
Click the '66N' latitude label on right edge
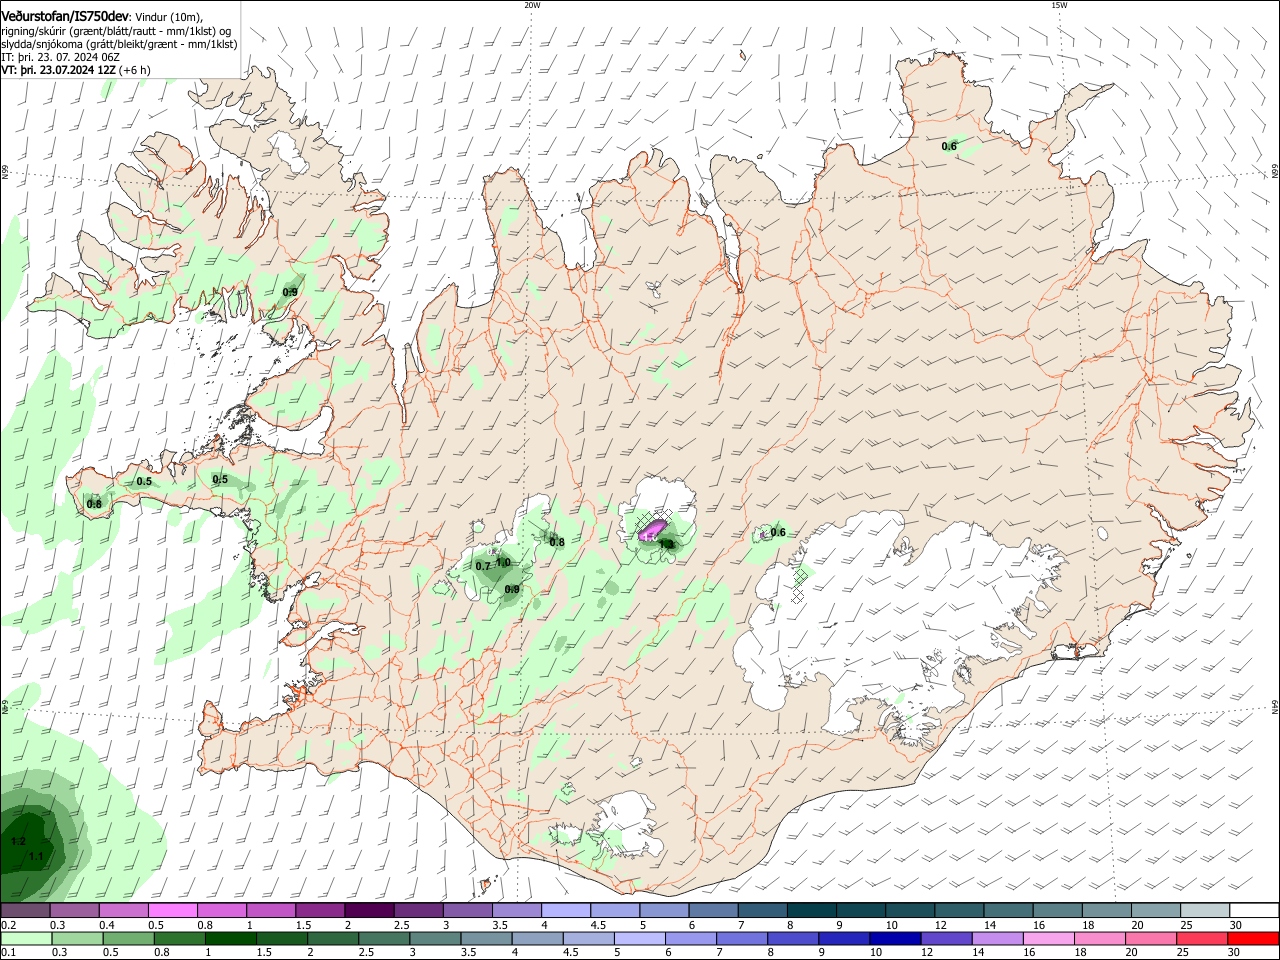[1275, 171]
